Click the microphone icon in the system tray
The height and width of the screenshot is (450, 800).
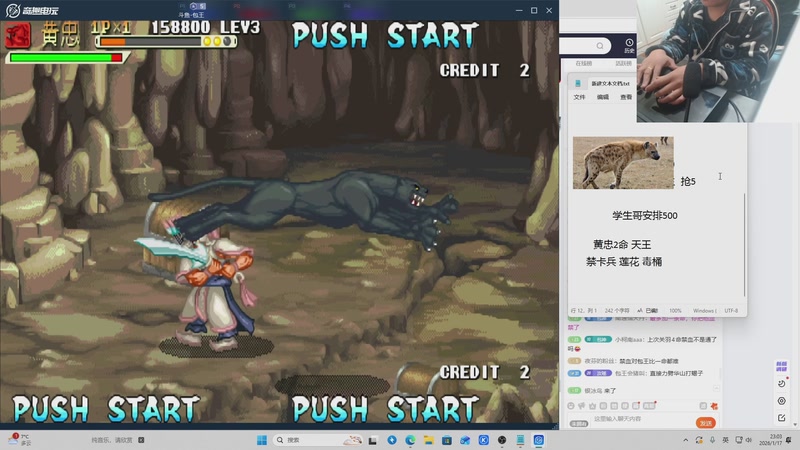712,440
